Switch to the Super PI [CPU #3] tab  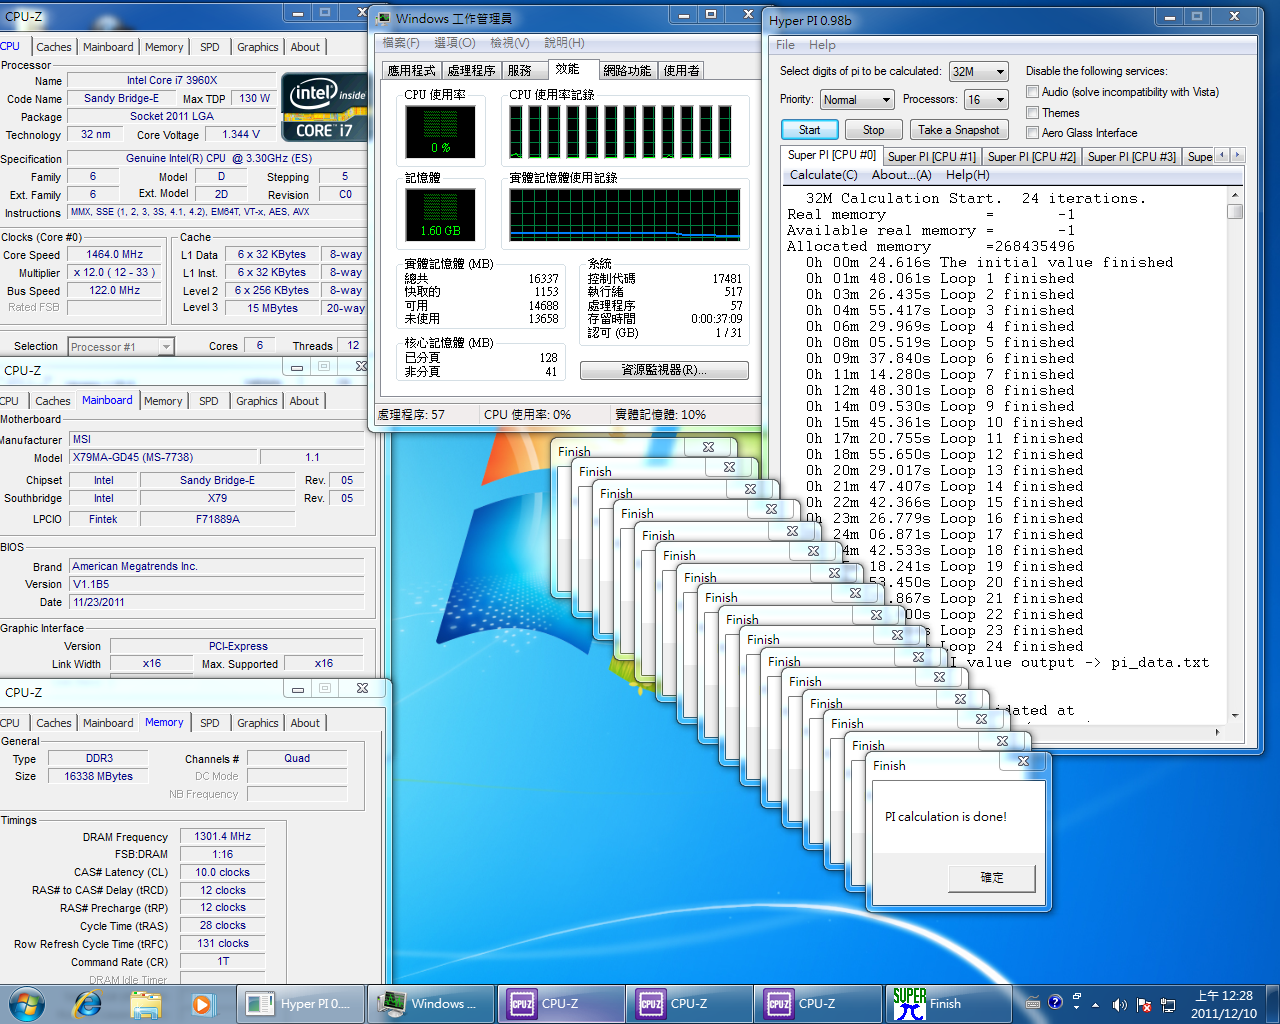pos(1131,157)
